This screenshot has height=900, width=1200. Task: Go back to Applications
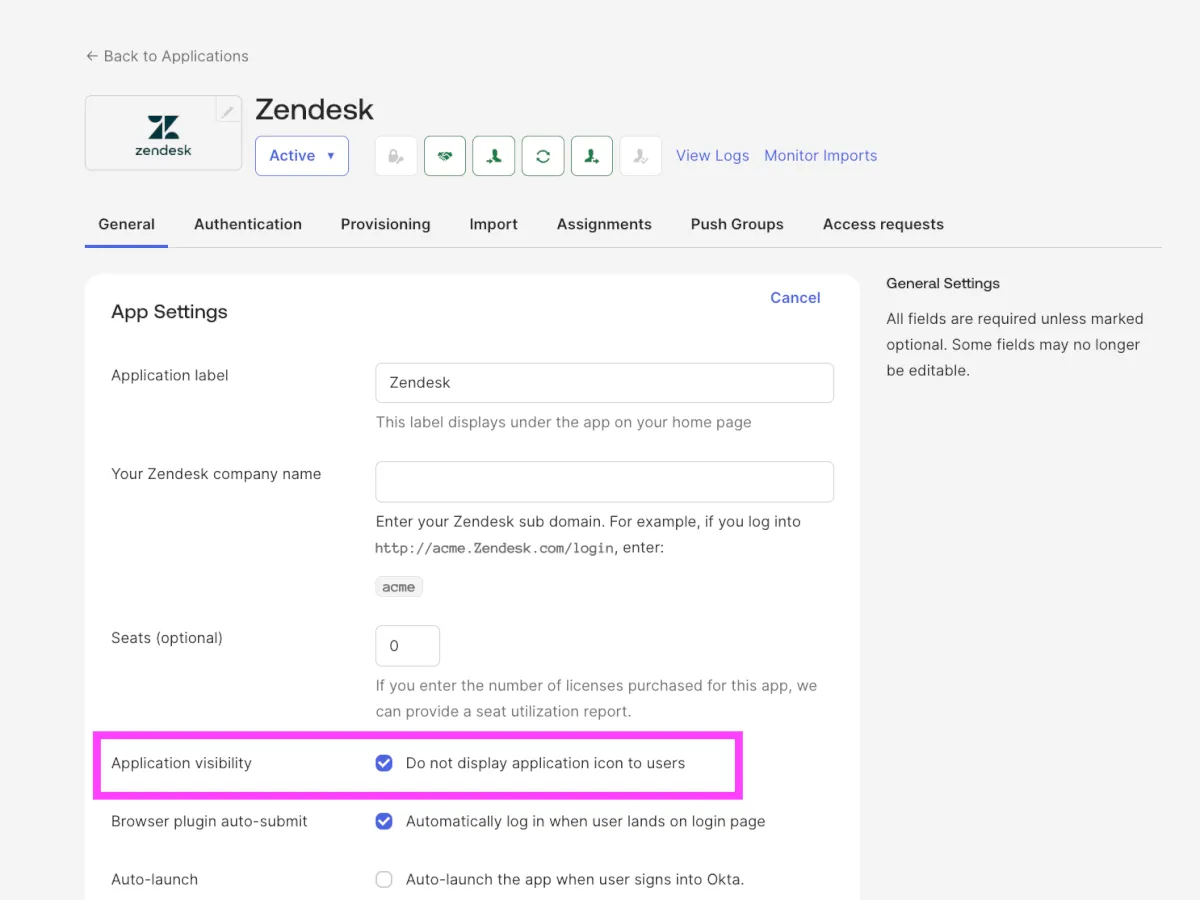pyautogui.click(x=167, y=56)
